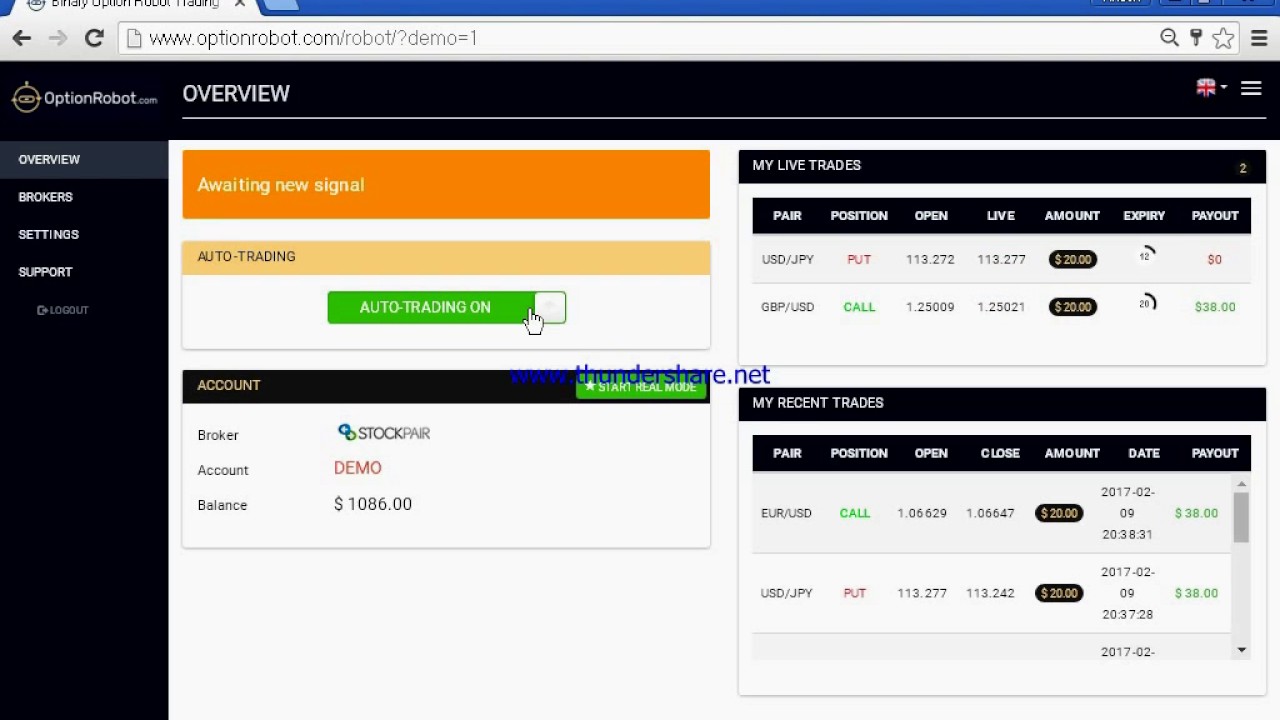Screen dimensions: 1280x720
Task: Click DATE column header in recent trades
Action: pos(1144,453)
